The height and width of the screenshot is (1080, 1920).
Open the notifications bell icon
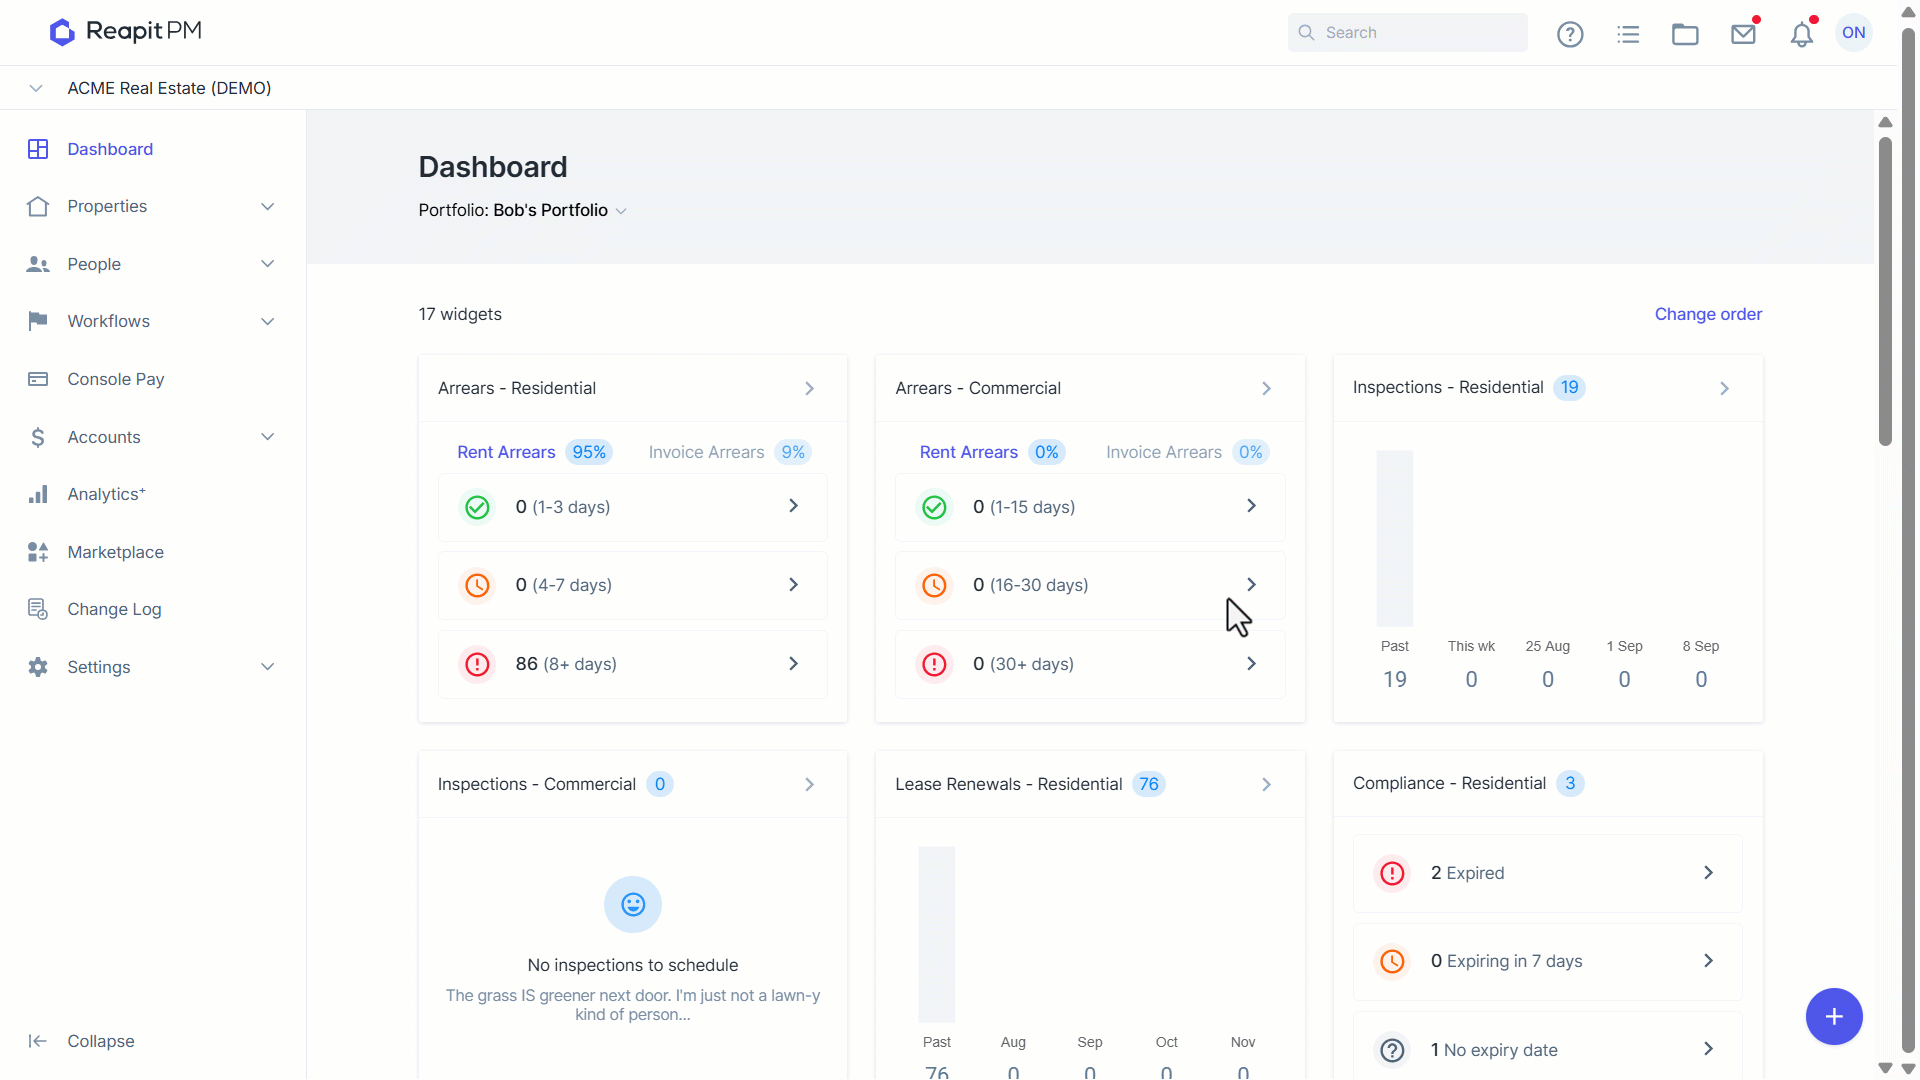click(x=1801, y=34)
